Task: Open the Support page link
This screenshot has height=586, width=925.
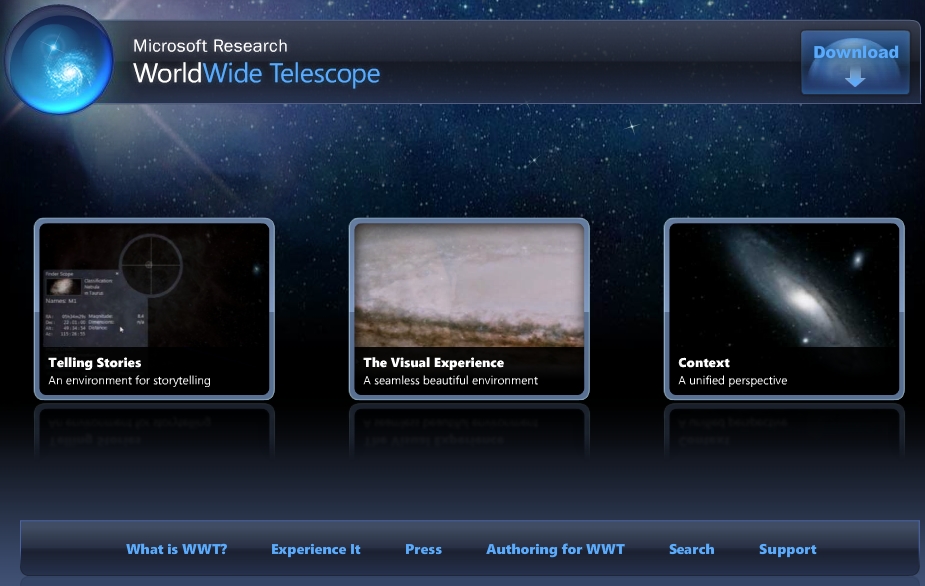Action: coord(788,549)
